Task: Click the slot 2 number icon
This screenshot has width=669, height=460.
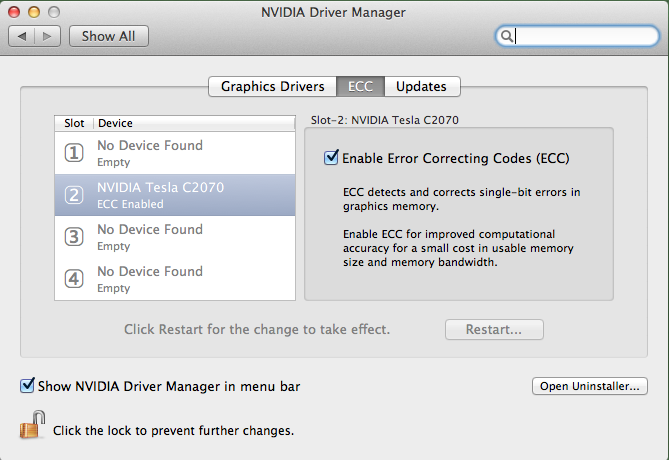Action: coord(74,195)
